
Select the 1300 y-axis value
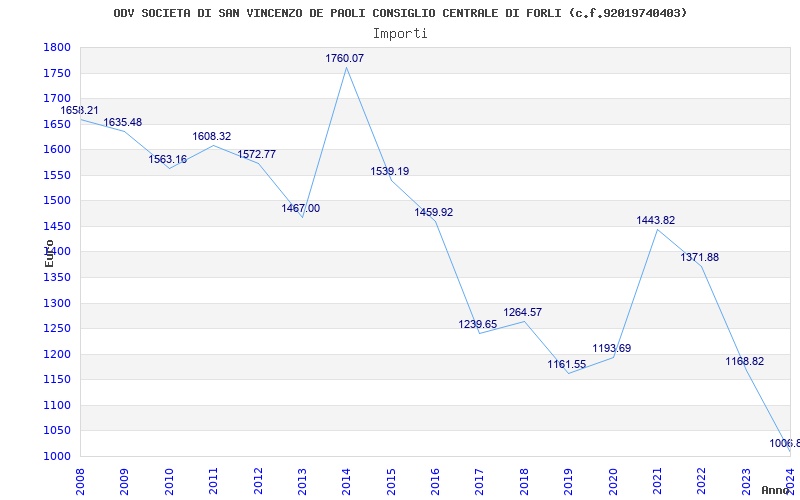click(57, 303)
